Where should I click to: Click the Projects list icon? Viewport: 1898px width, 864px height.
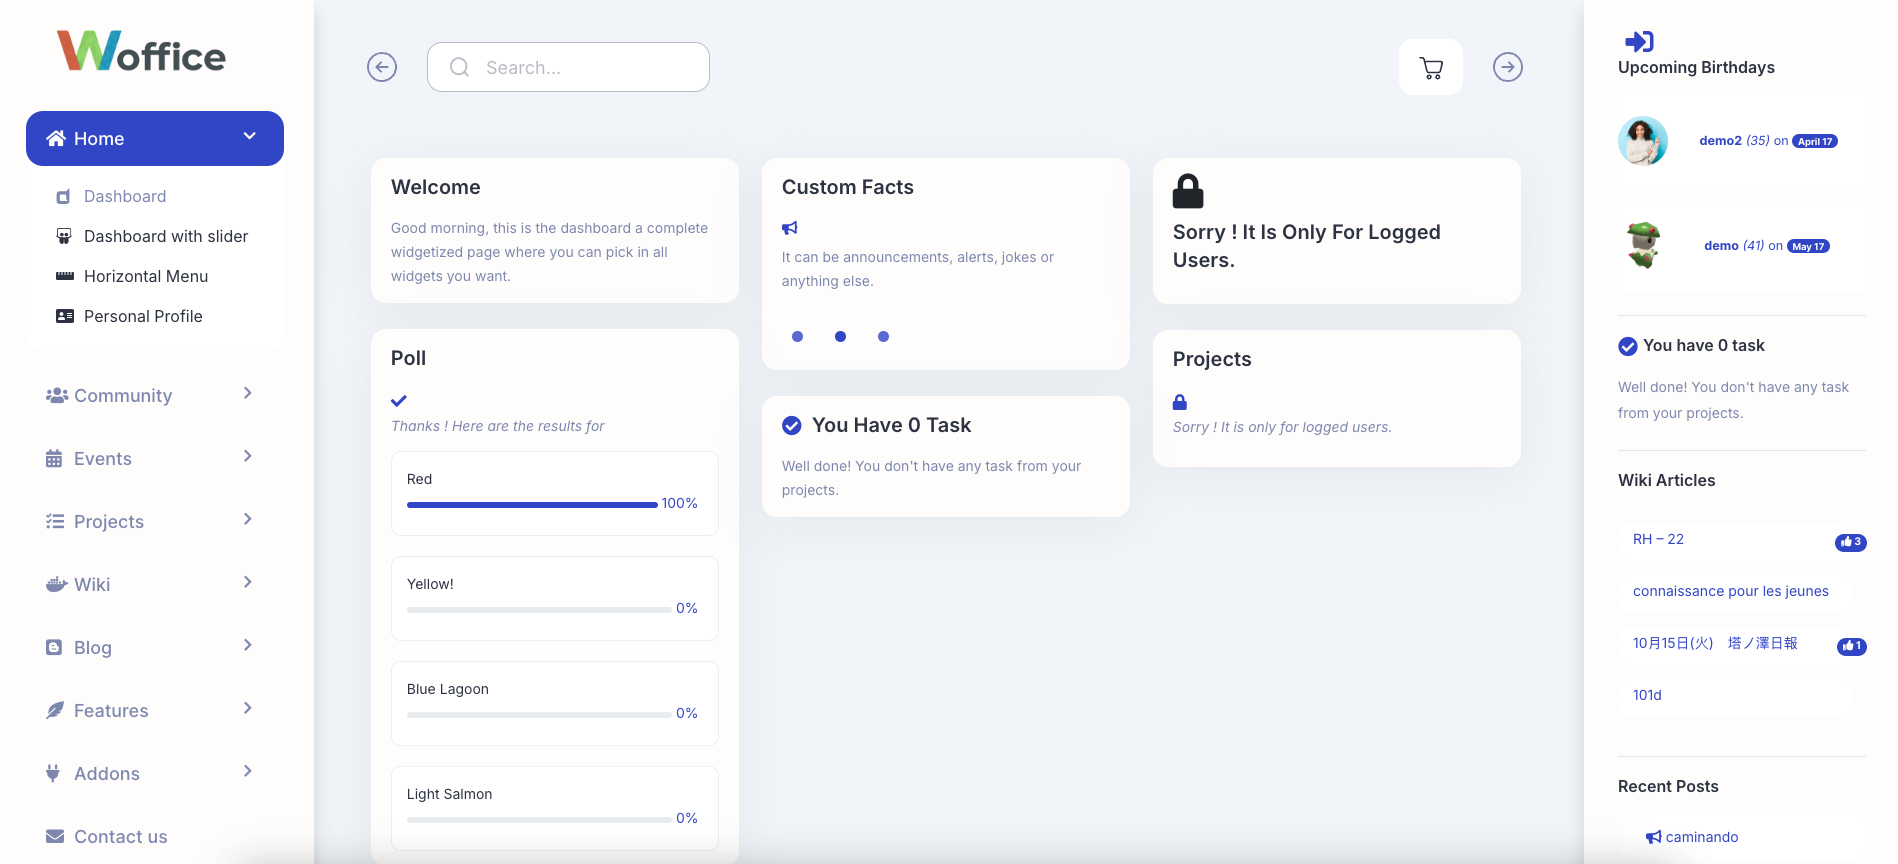[x=55, y=521]
